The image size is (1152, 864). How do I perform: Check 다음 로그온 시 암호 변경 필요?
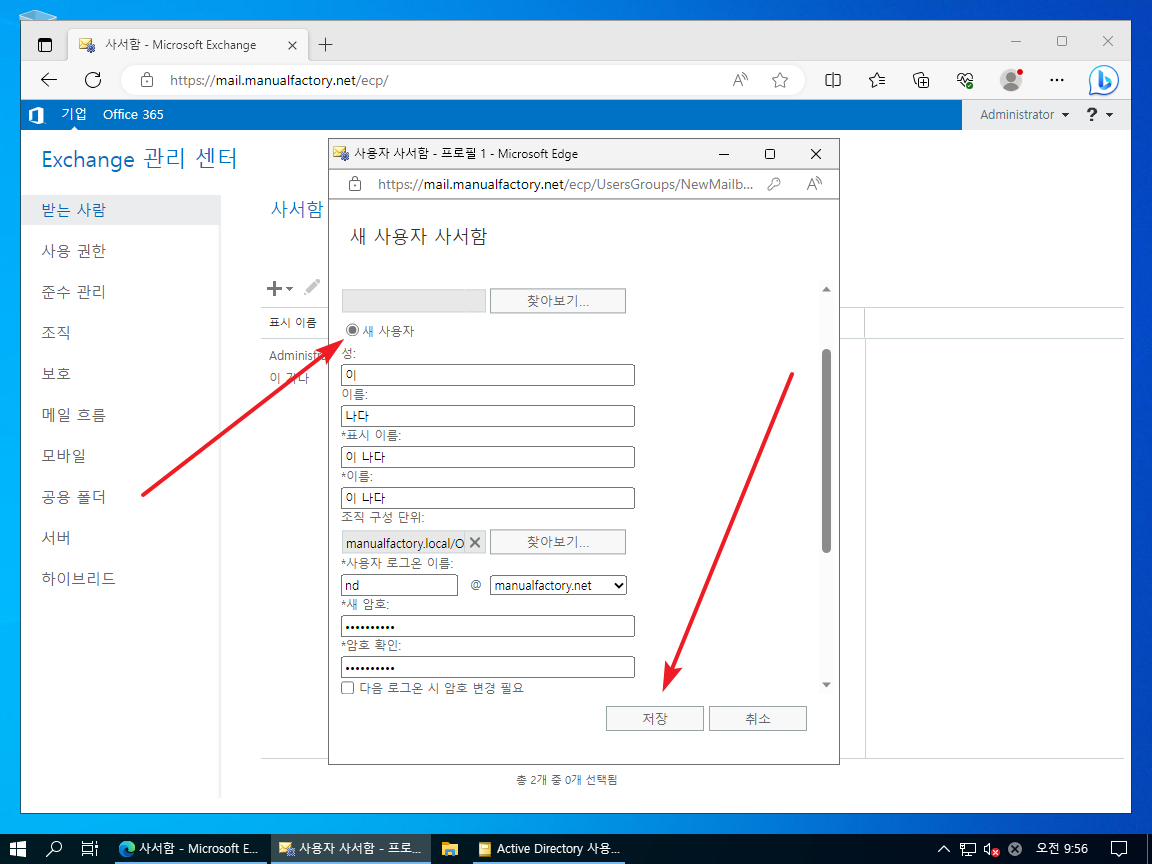tap(348, 688)
